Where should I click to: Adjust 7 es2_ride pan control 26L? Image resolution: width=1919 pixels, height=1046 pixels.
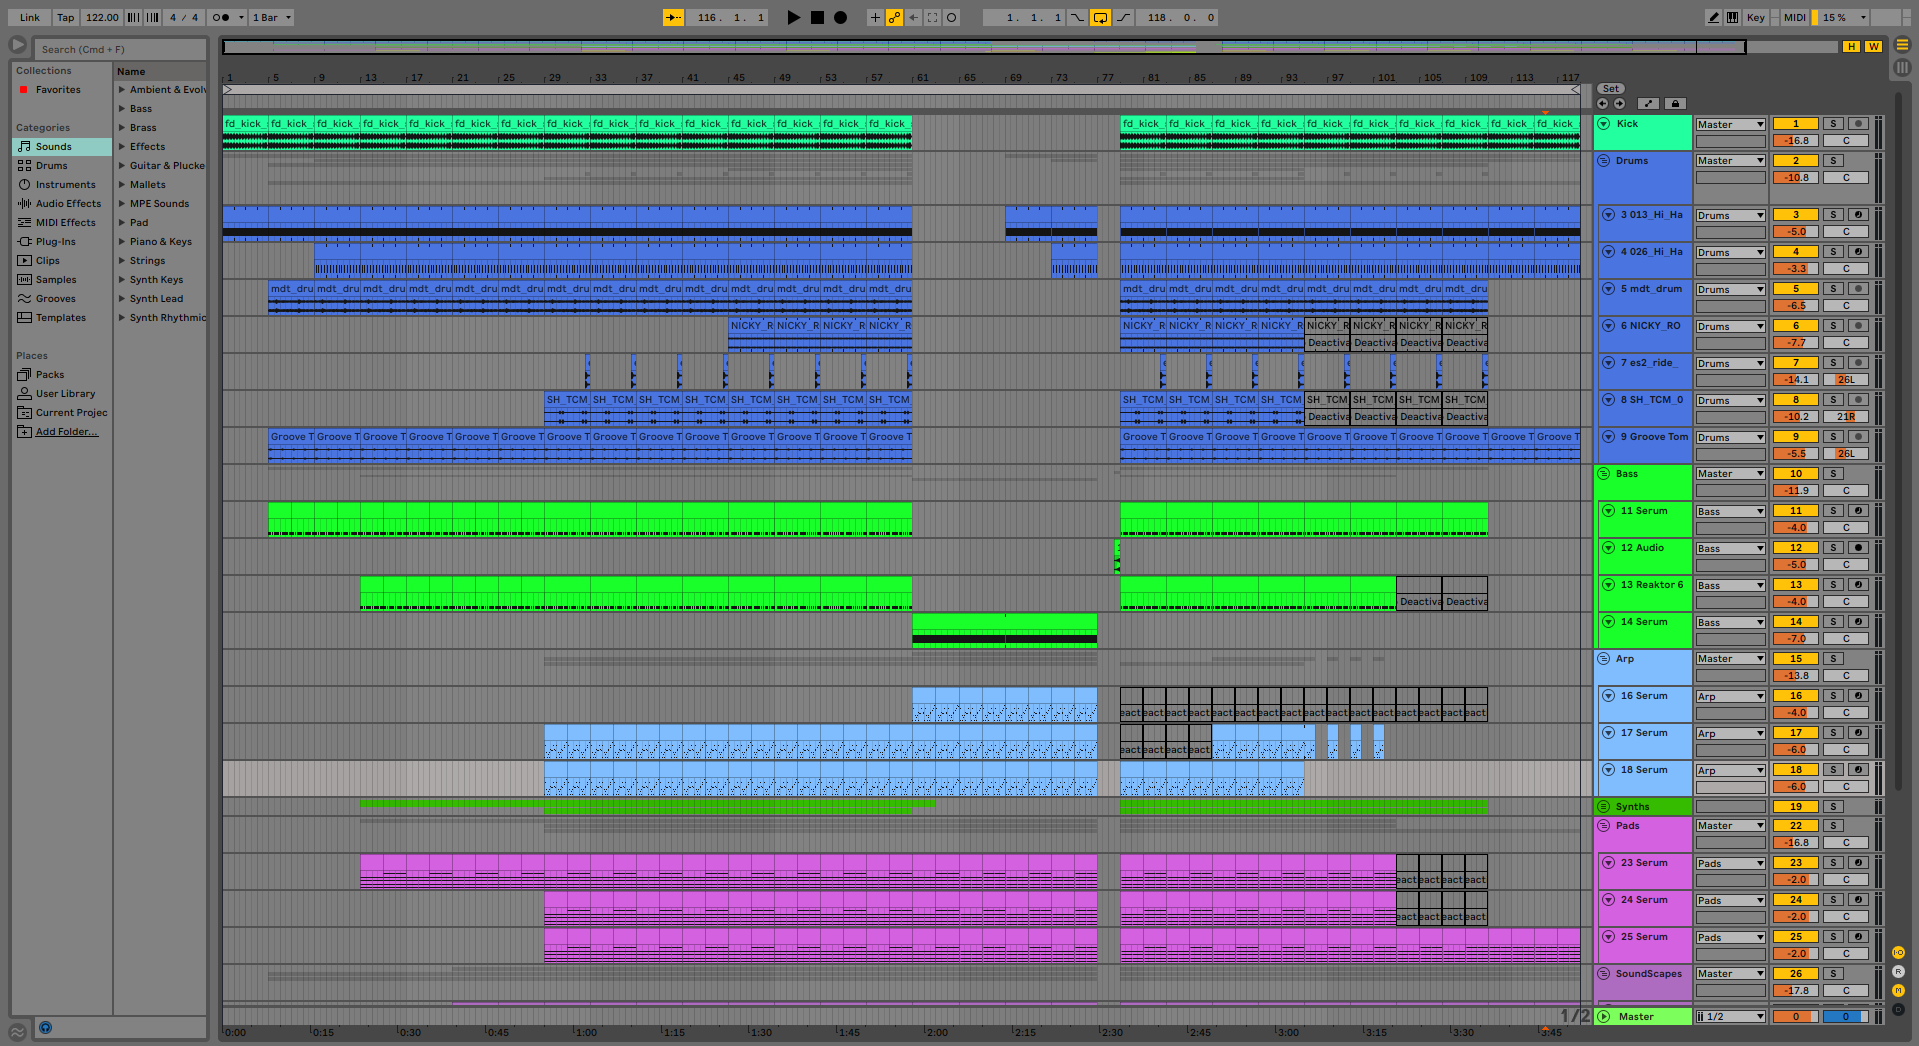click(x=1846, y=380)
